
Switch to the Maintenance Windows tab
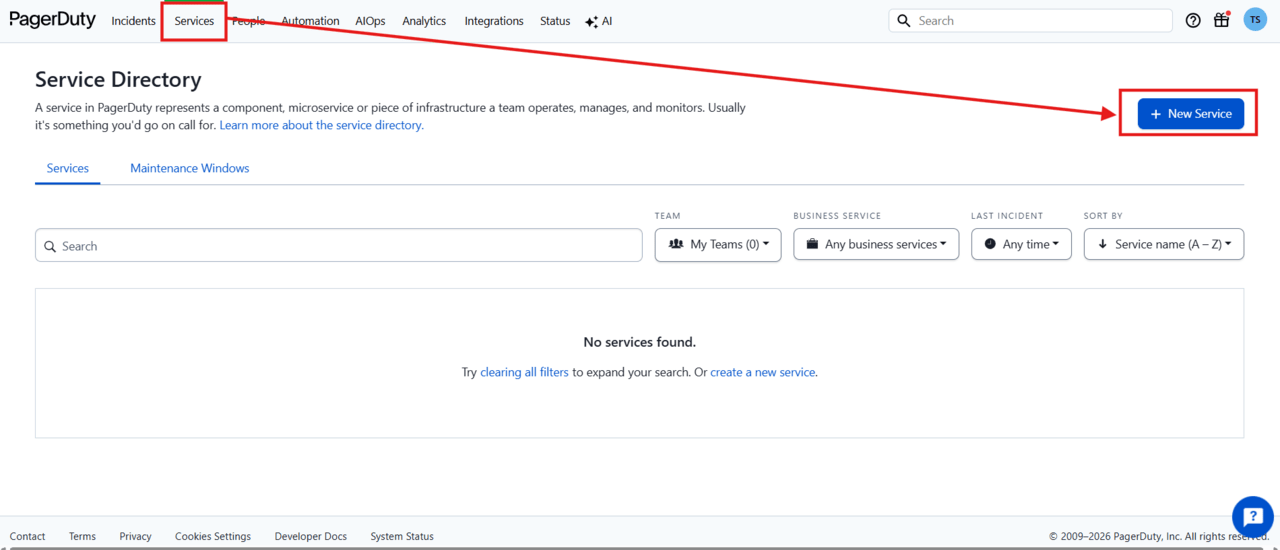(x=189, y=168)
